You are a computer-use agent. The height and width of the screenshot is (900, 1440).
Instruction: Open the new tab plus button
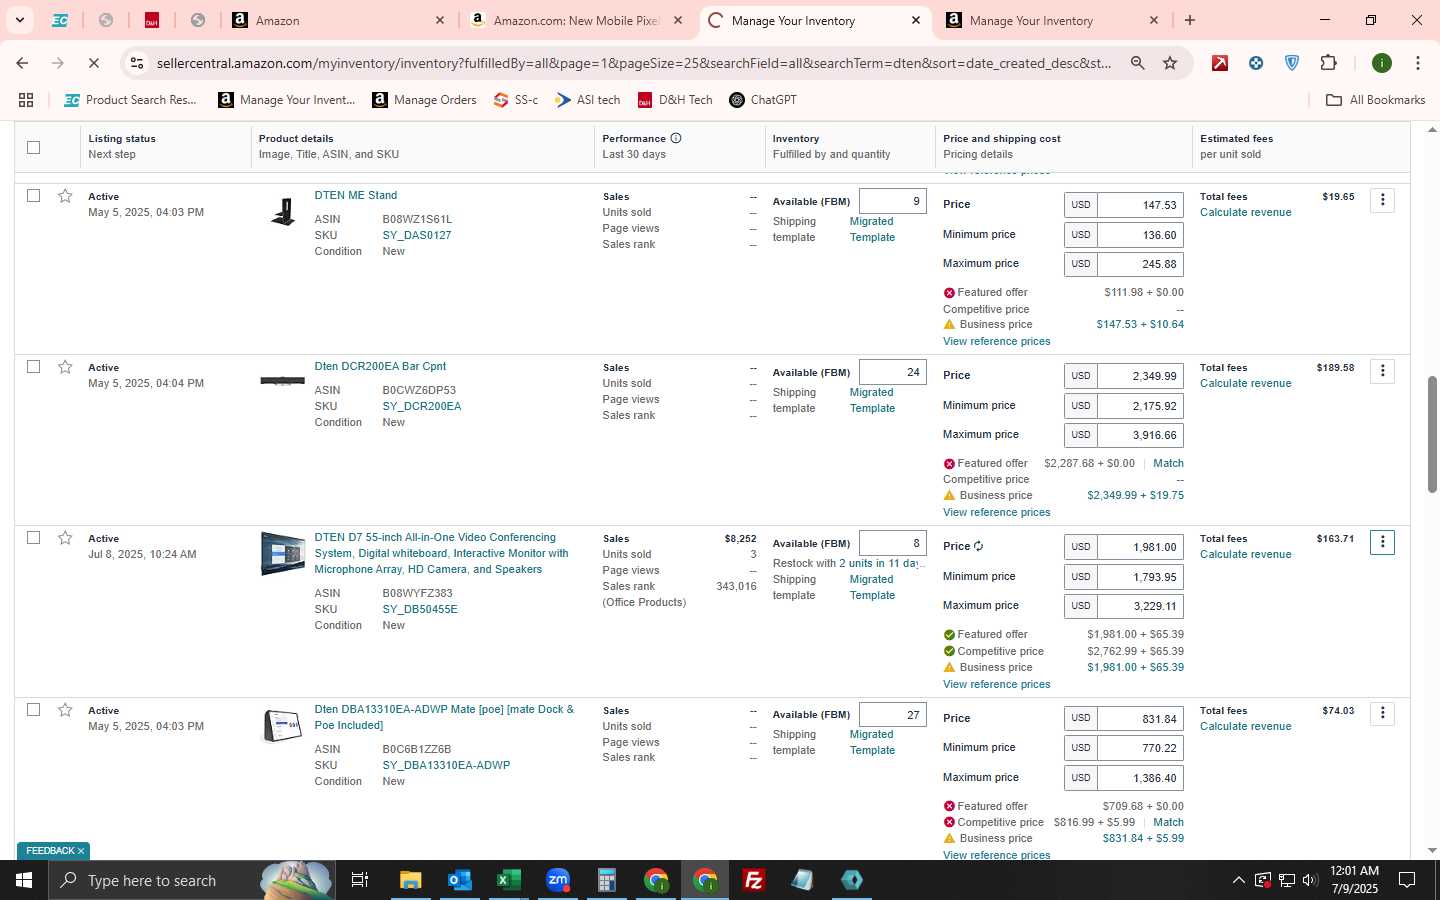(1190, 20)
